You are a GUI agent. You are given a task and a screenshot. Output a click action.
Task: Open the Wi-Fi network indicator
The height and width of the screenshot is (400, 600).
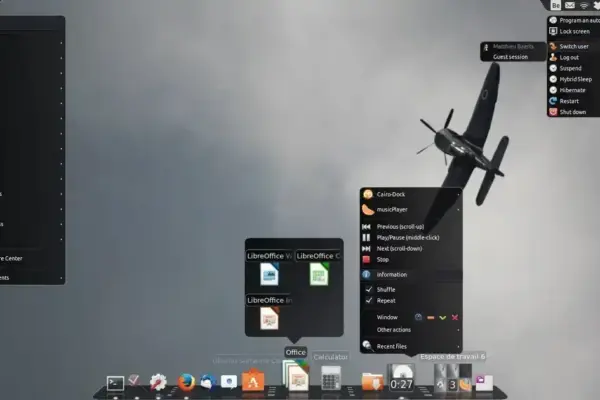coord(584,5)
